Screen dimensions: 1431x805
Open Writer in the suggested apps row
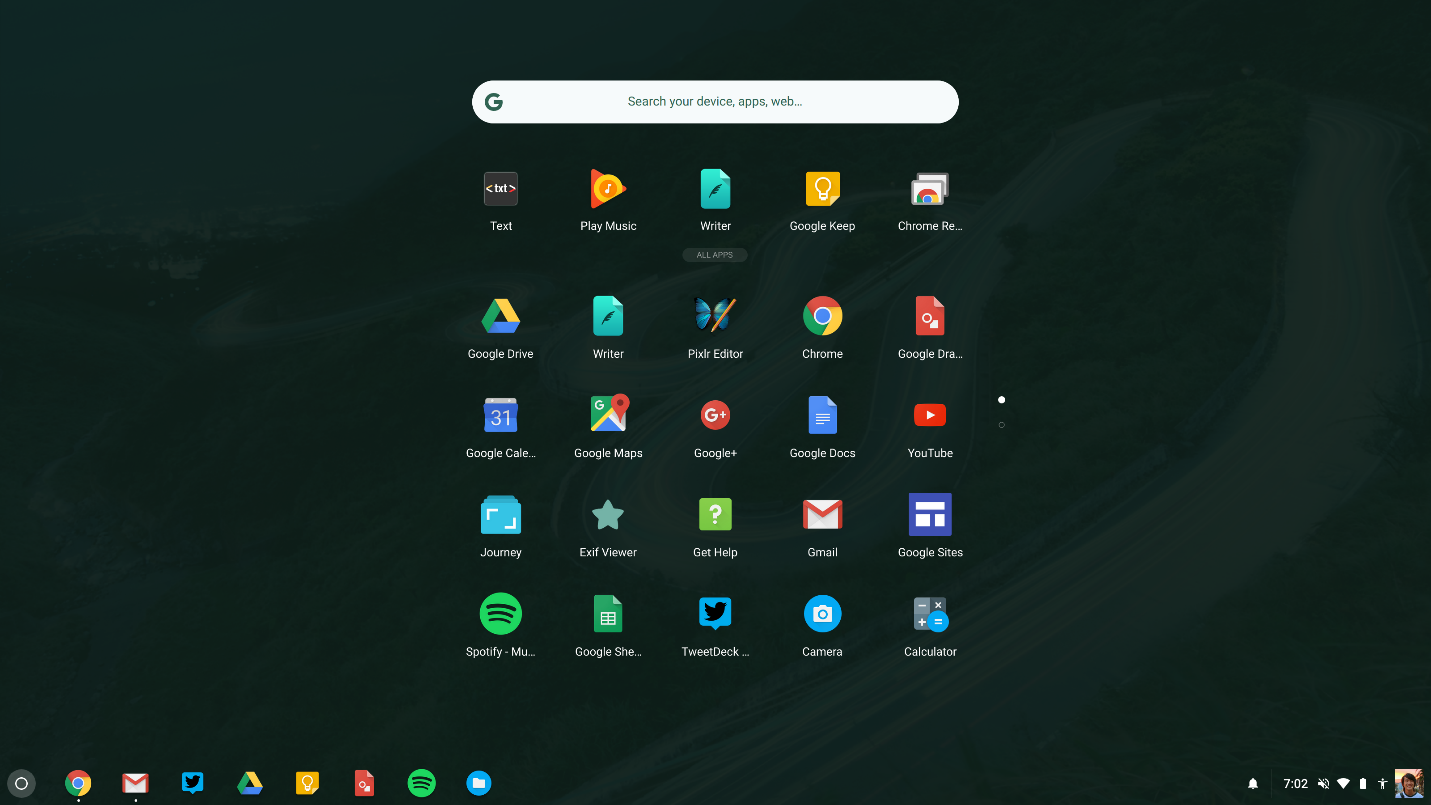pos(715,189)
